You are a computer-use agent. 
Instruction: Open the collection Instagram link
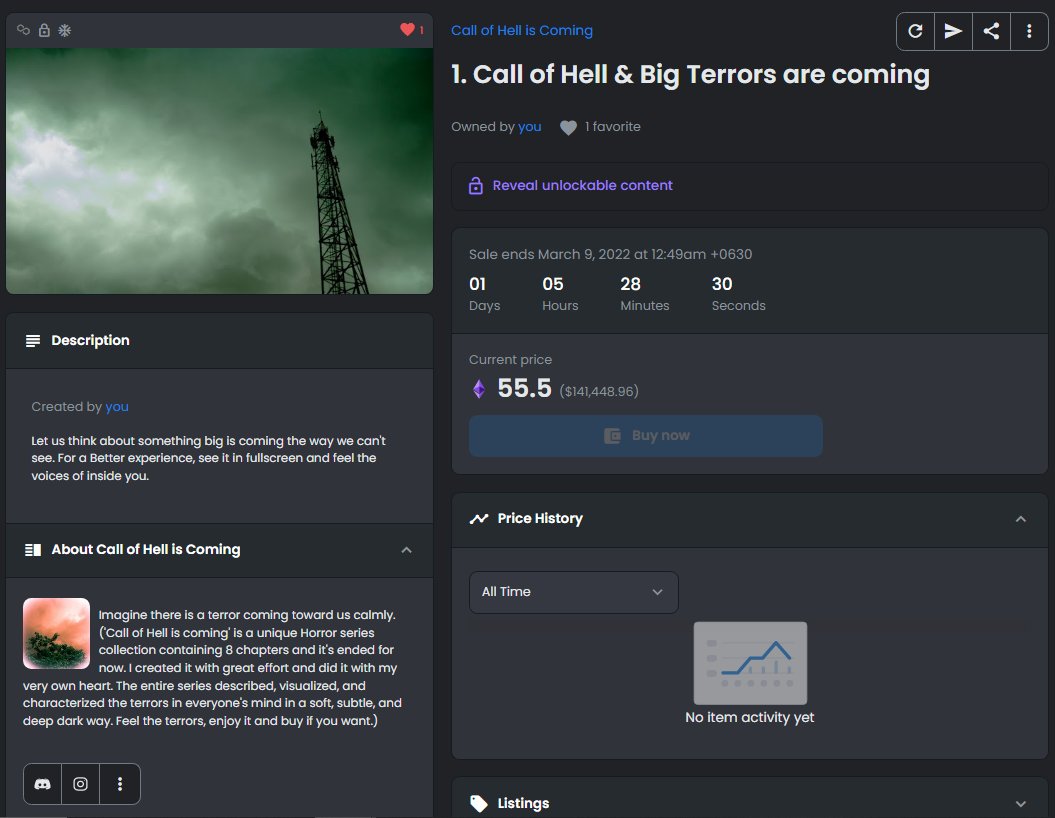point(81,784)
